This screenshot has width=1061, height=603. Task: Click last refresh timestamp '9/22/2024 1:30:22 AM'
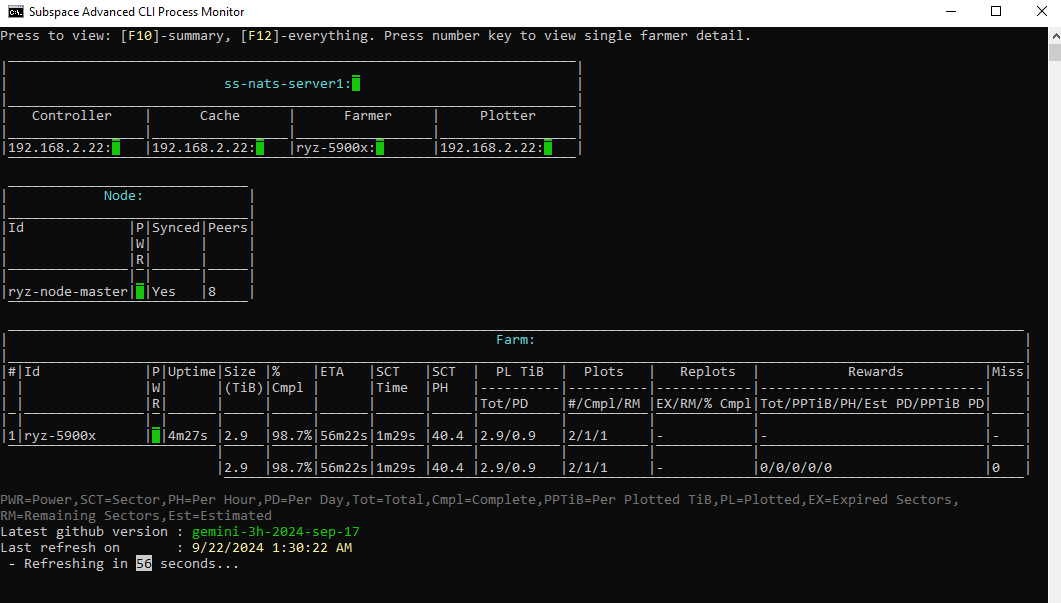272,548
